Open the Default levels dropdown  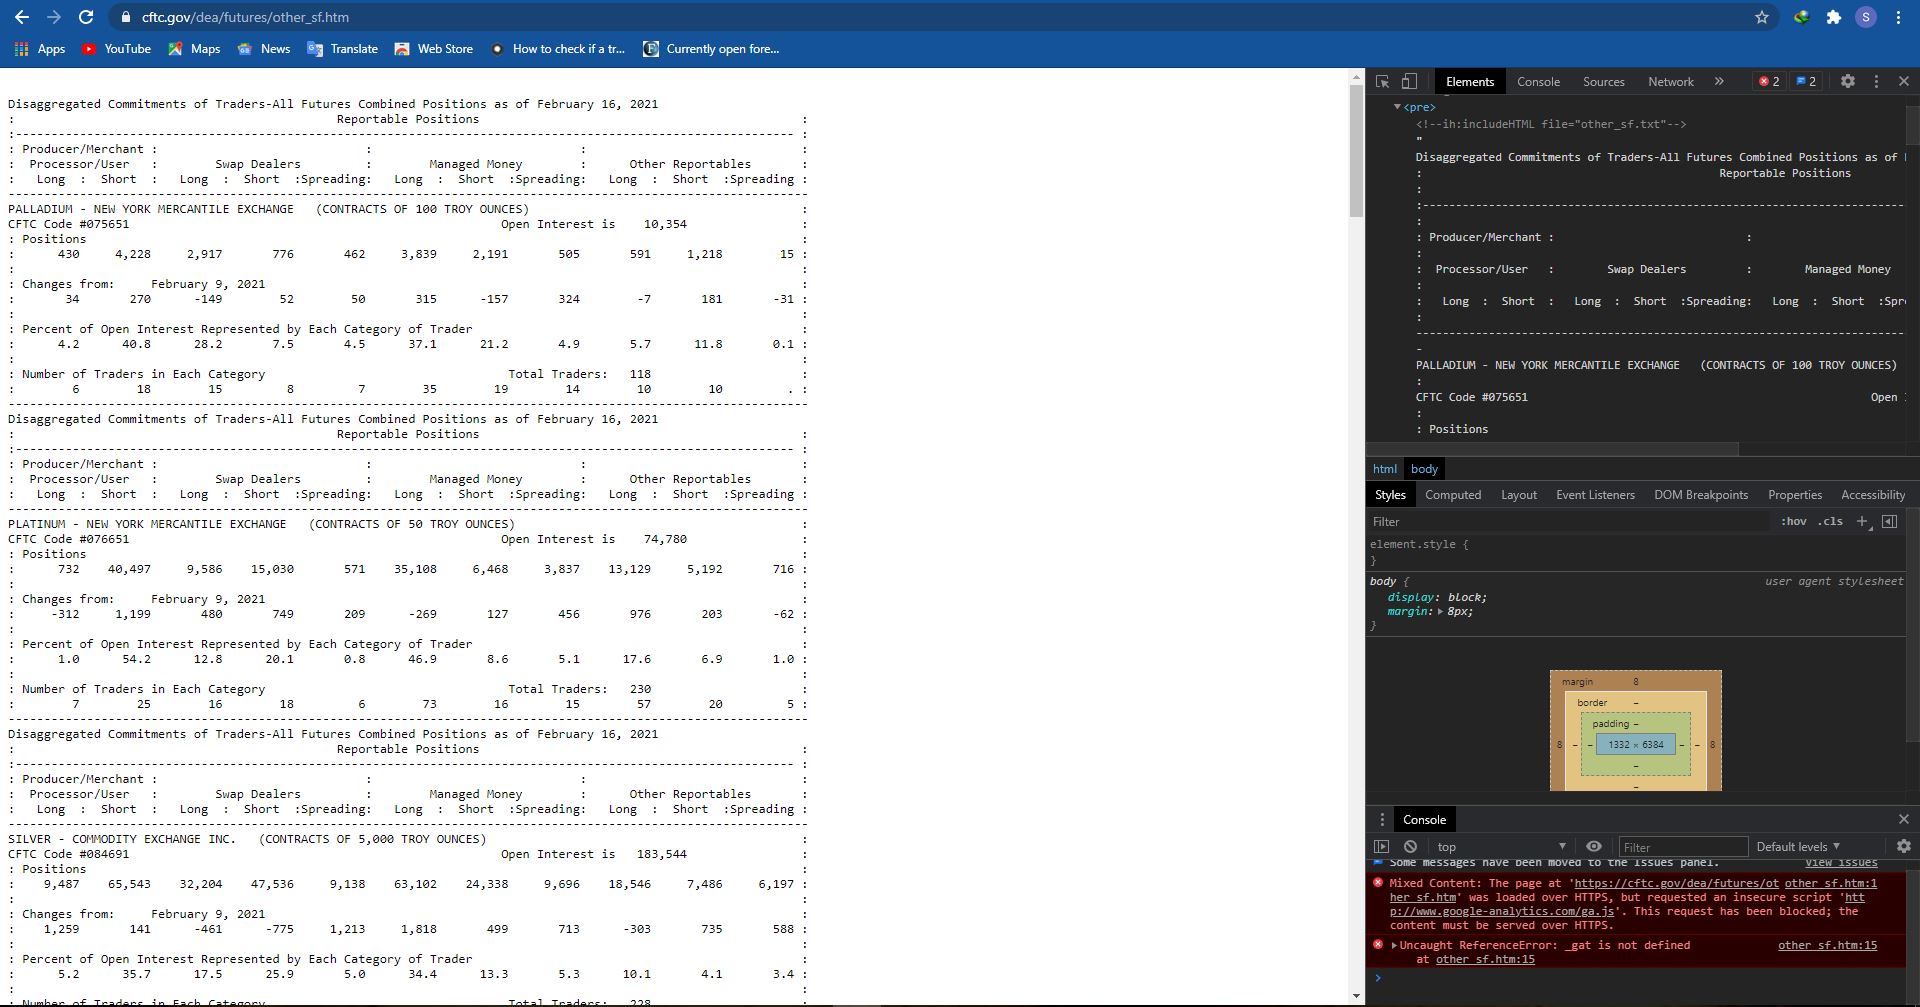click(x=1798, y=846)
